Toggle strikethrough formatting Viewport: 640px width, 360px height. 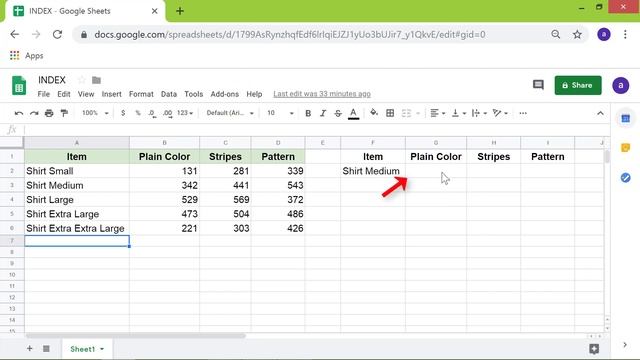pyautogui.click(x=338, y=113)
